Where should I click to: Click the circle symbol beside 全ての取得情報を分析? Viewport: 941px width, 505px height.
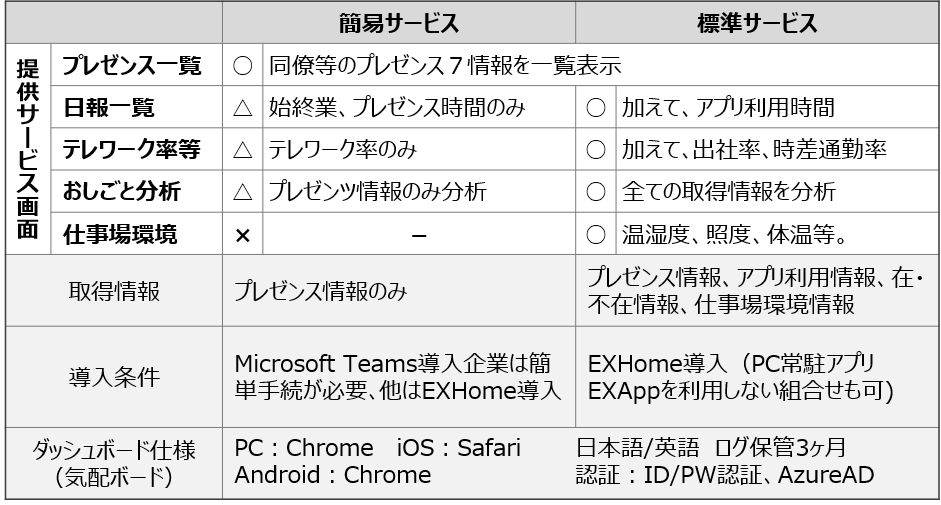(595, 192)
